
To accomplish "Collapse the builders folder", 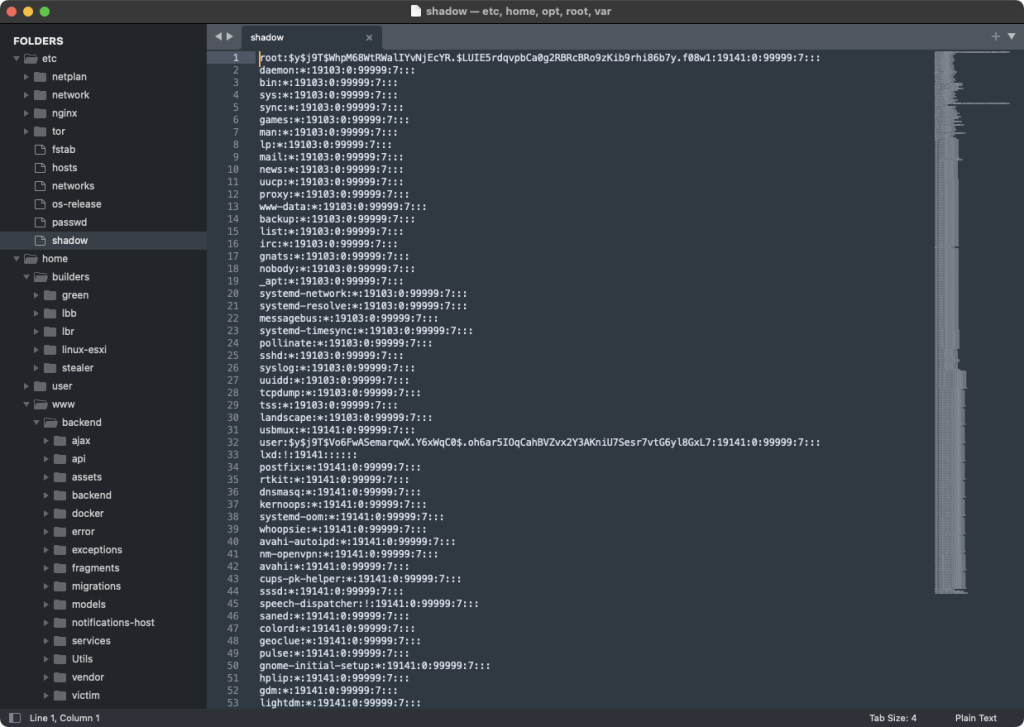I will click(25, 277).
